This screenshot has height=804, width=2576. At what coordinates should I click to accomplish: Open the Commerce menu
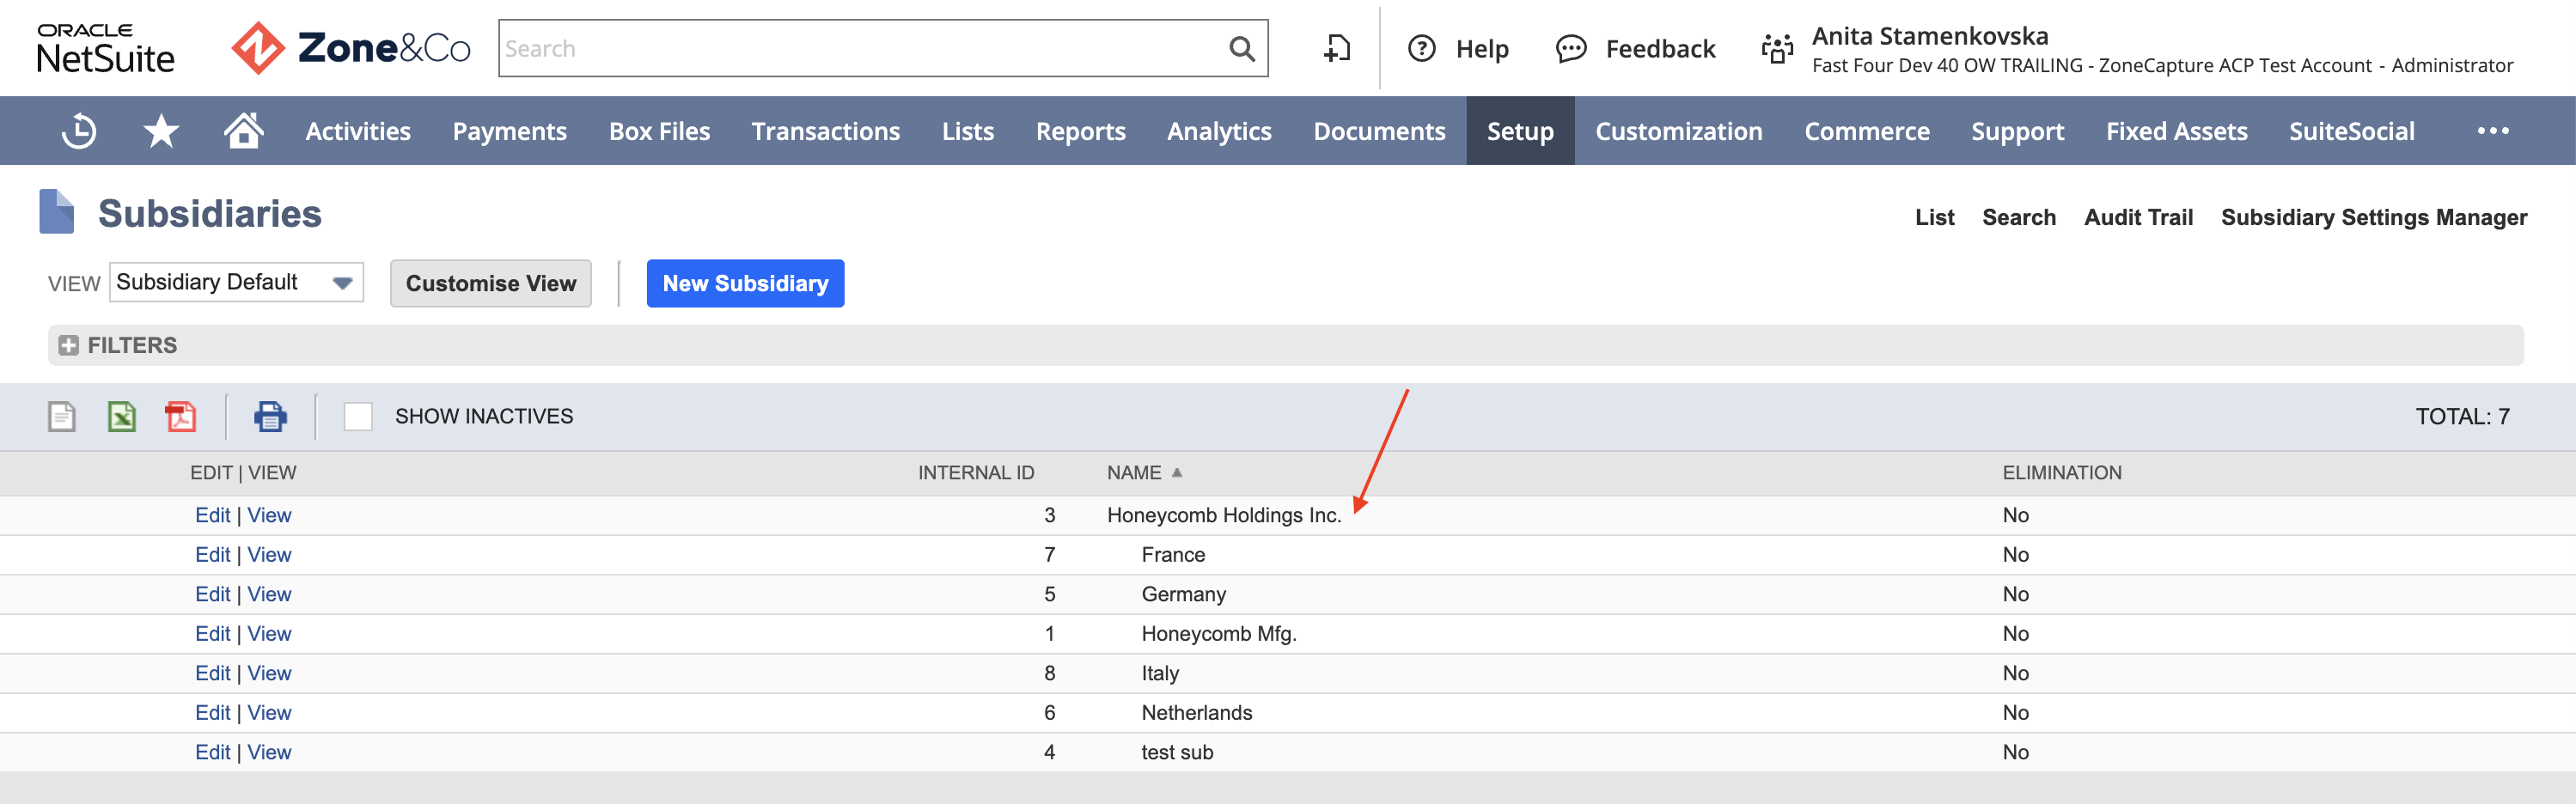pyautogui.click(x=1867, y=131)
